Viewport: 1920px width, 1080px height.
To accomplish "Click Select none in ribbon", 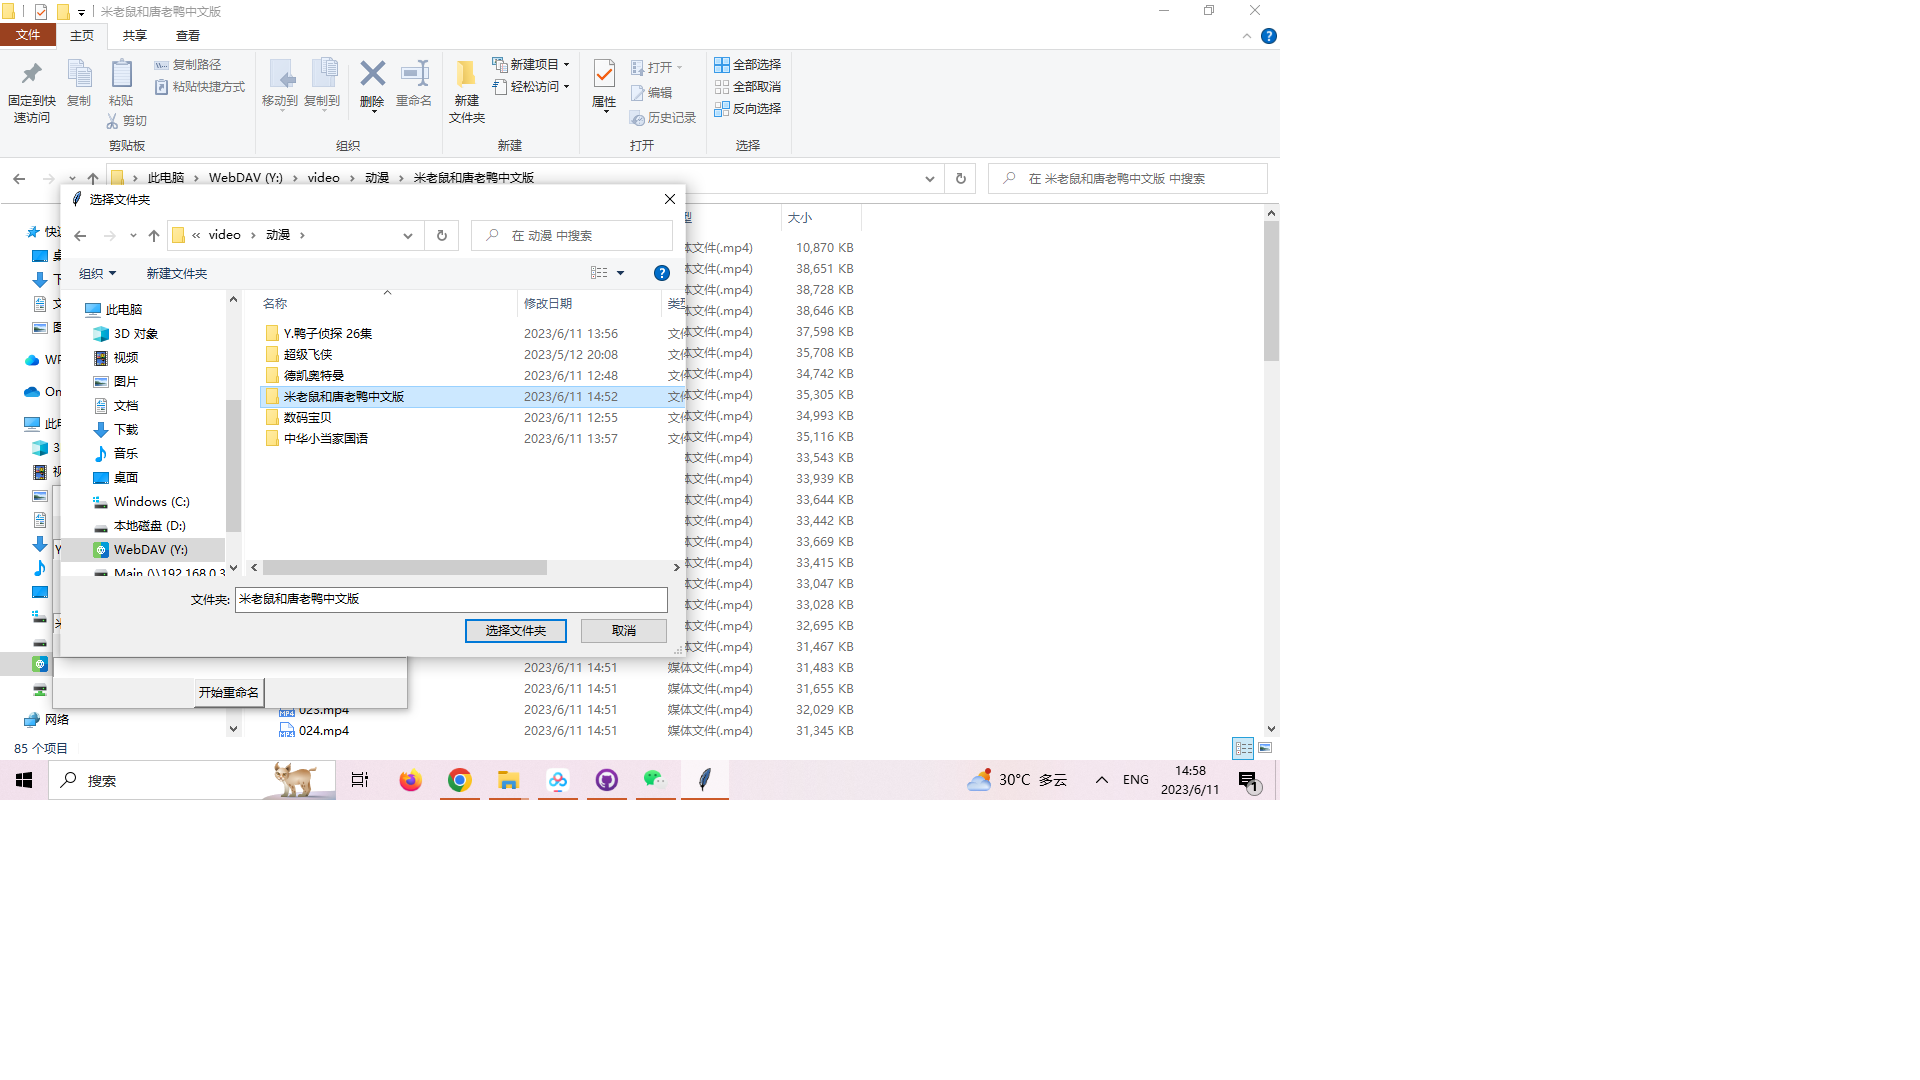I will point(747,87).
